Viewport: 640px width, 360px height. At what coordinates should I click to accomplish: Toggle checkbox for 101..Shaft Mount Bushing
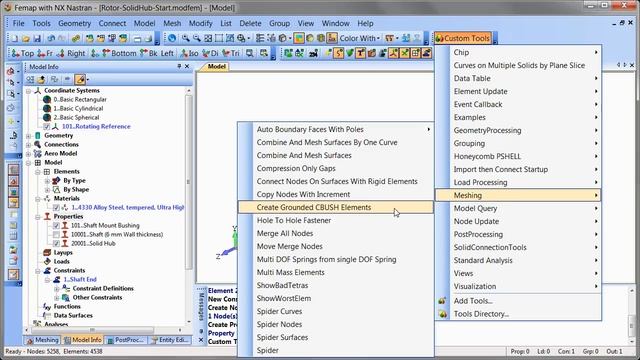pyautogui.click(x=56, y=226)
